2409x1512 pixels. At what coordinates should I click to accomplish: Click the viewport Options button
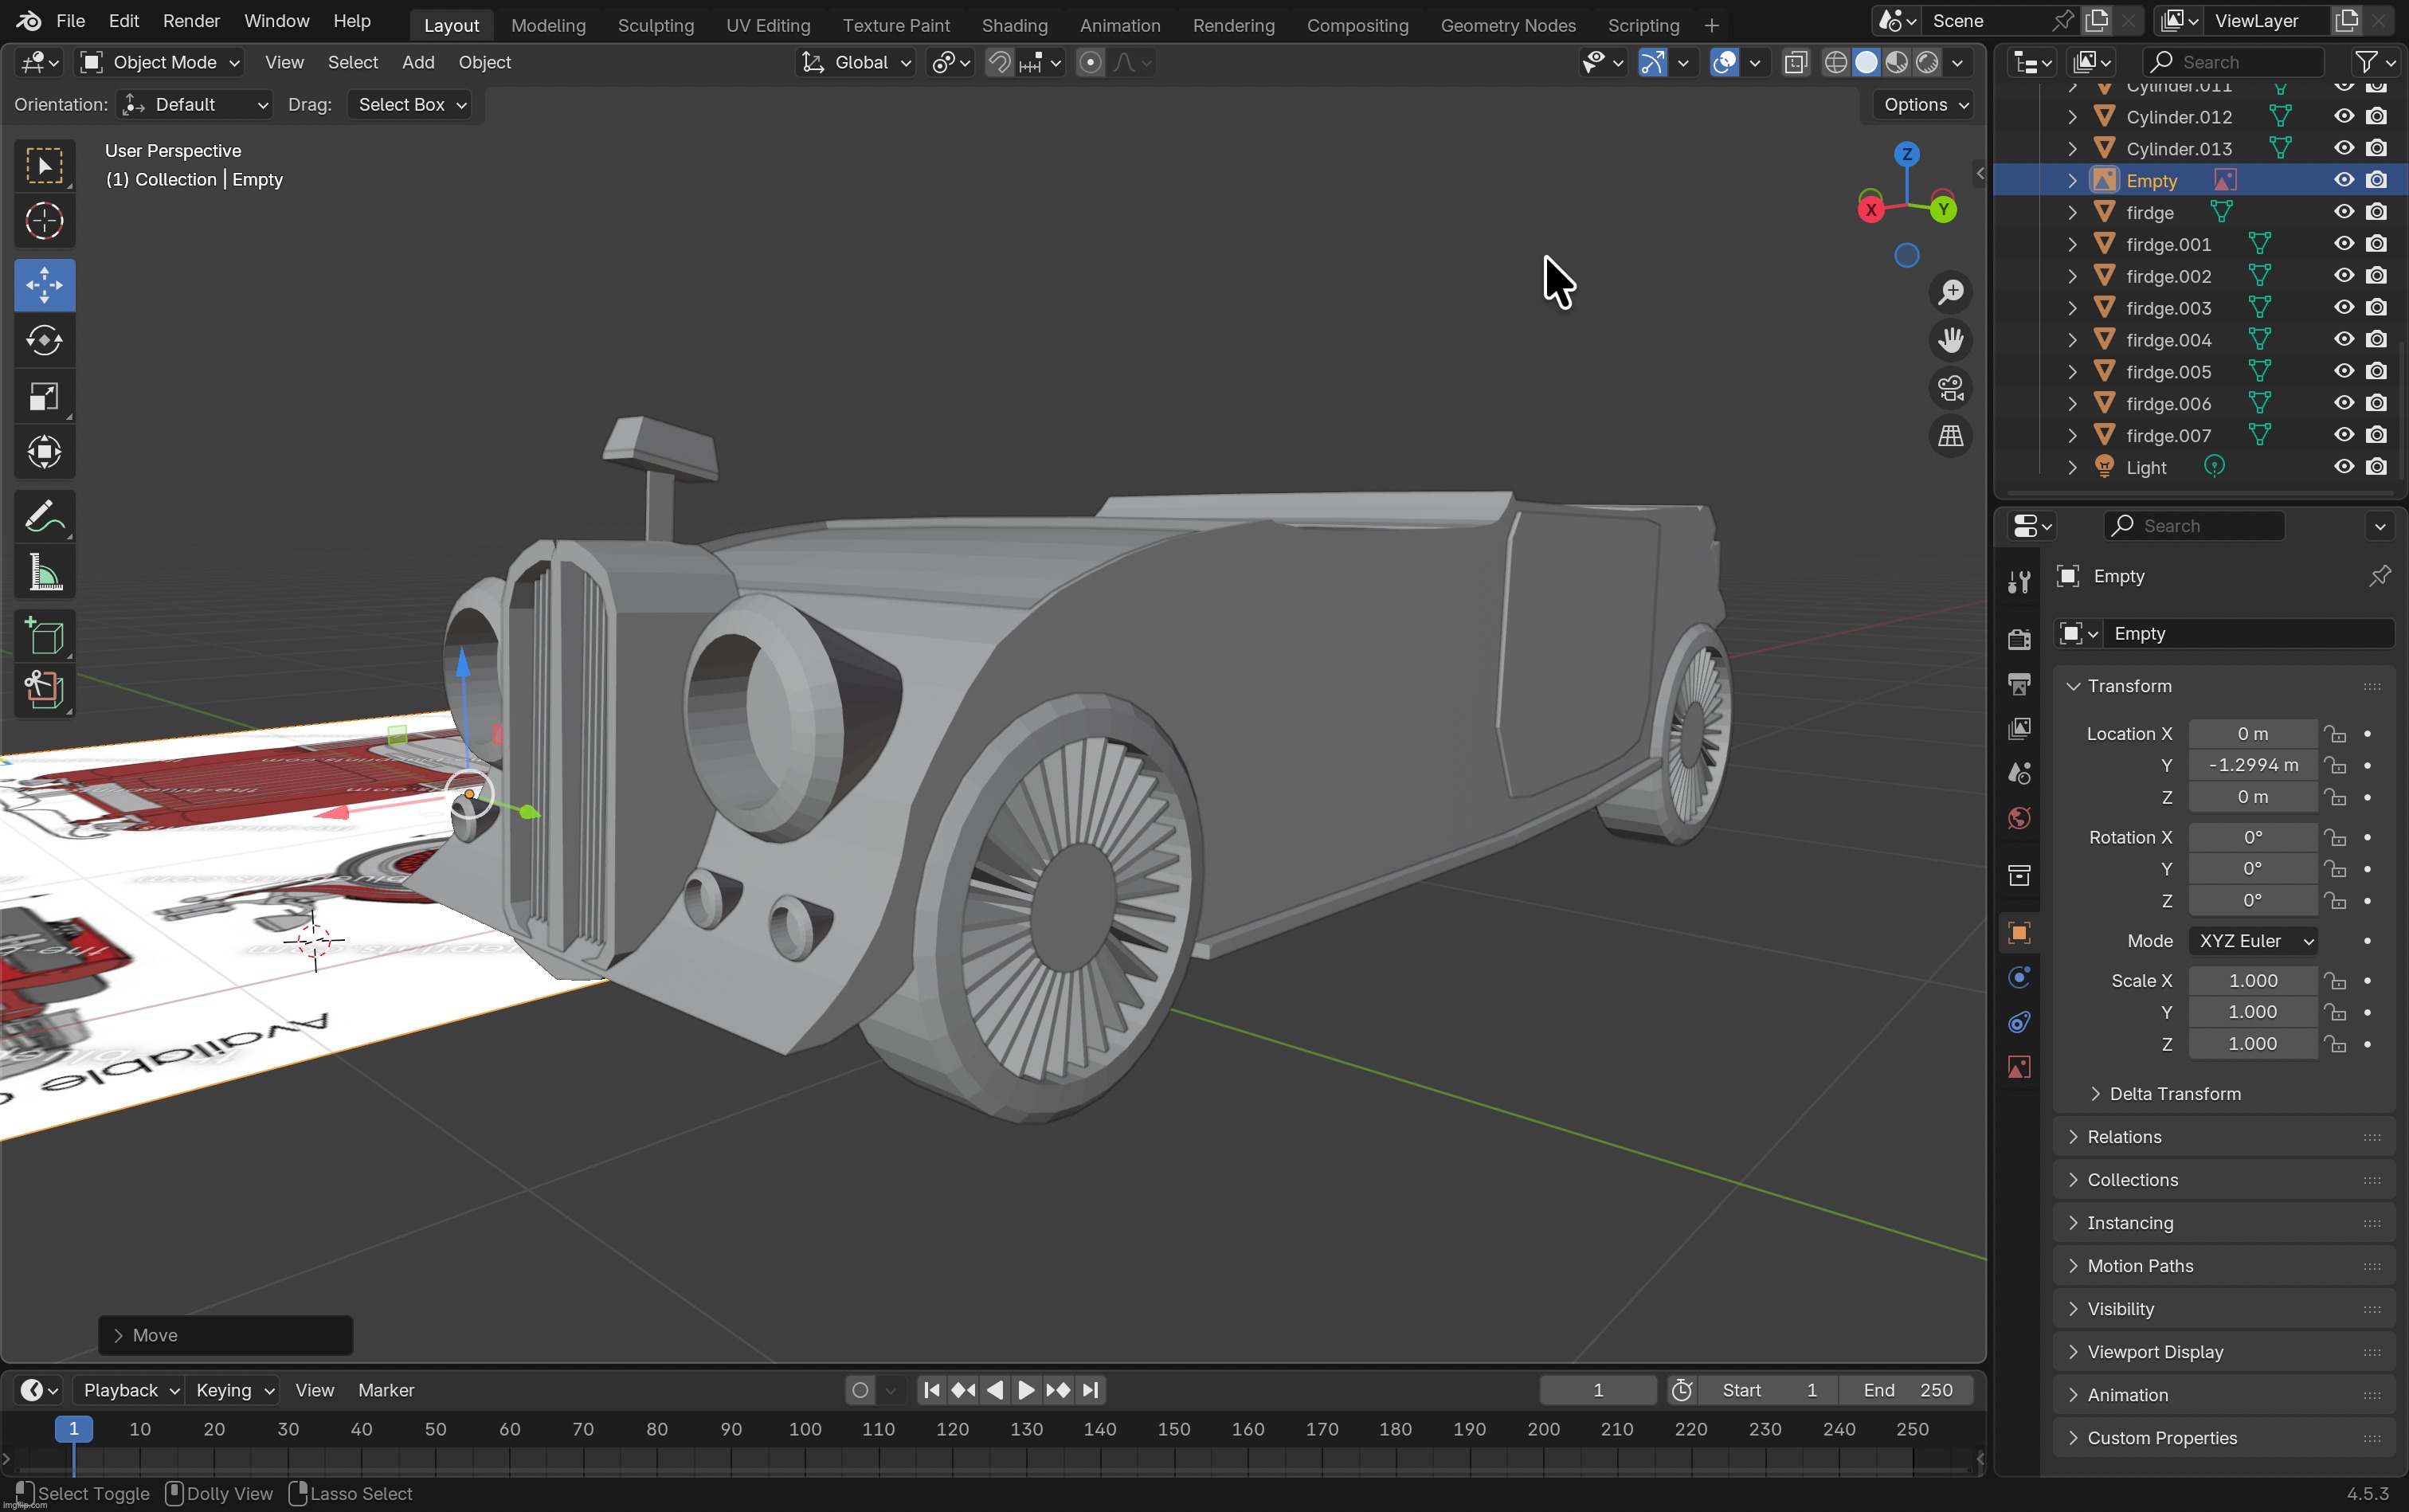(1918, 104)
